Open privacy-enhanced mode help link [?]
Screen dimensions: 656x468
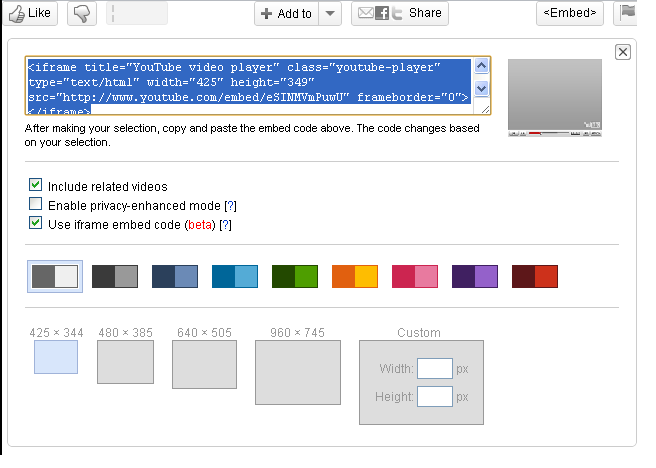tap(231, 206)
